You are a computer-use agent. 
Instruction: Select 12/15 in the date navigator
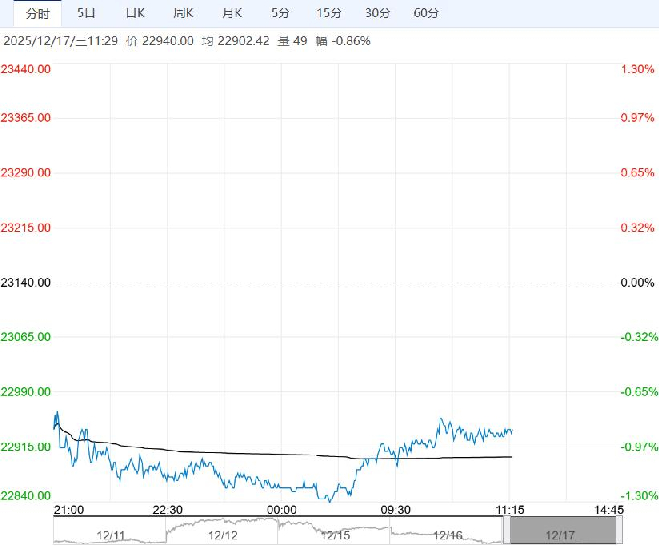coord(337,535)
